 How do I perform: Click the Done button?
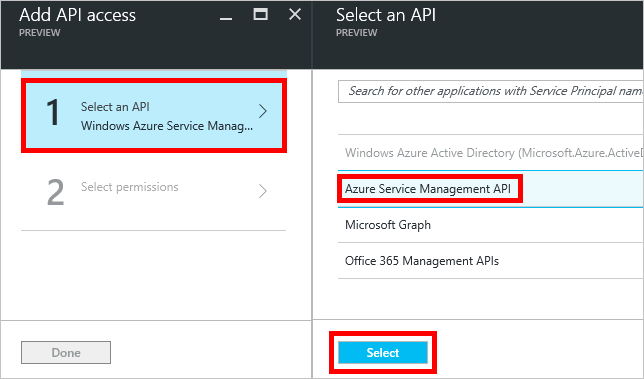point(66,352)
